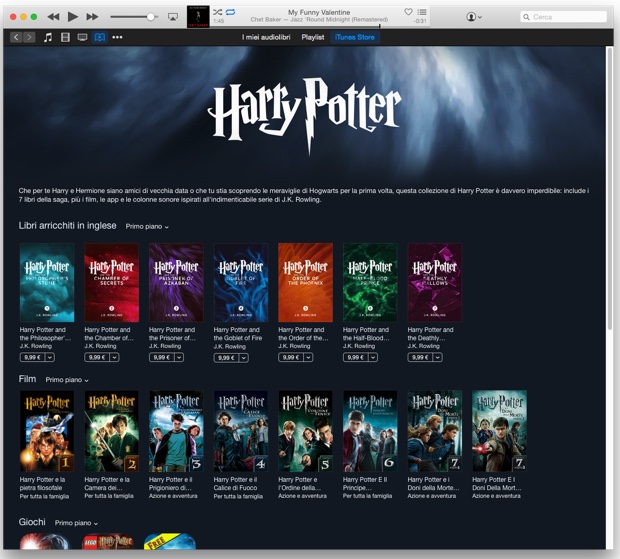This screenshot has height=559, width=620.
Task: Open price options arrow for Deathly Hallows
Action: [438, 357]
